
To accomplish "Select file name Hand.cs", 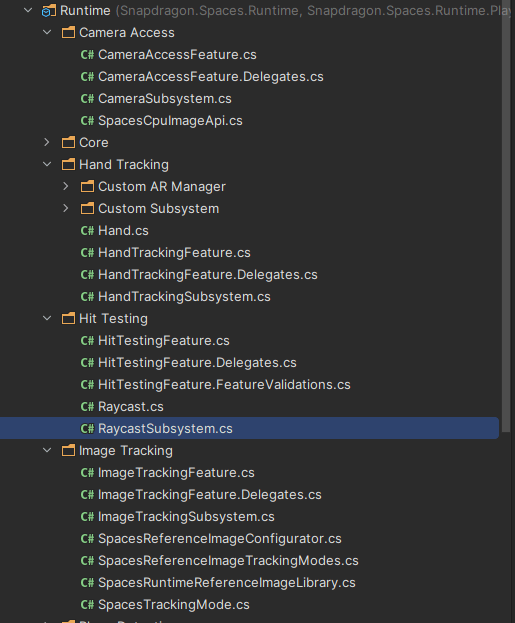I will (x=123, y=230).
